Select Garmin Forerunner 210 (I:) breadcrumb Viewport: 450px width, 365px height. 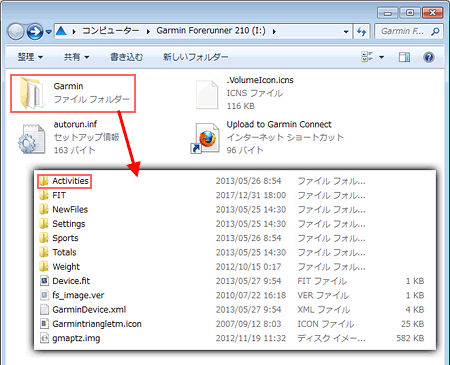[x=211, y=31]
